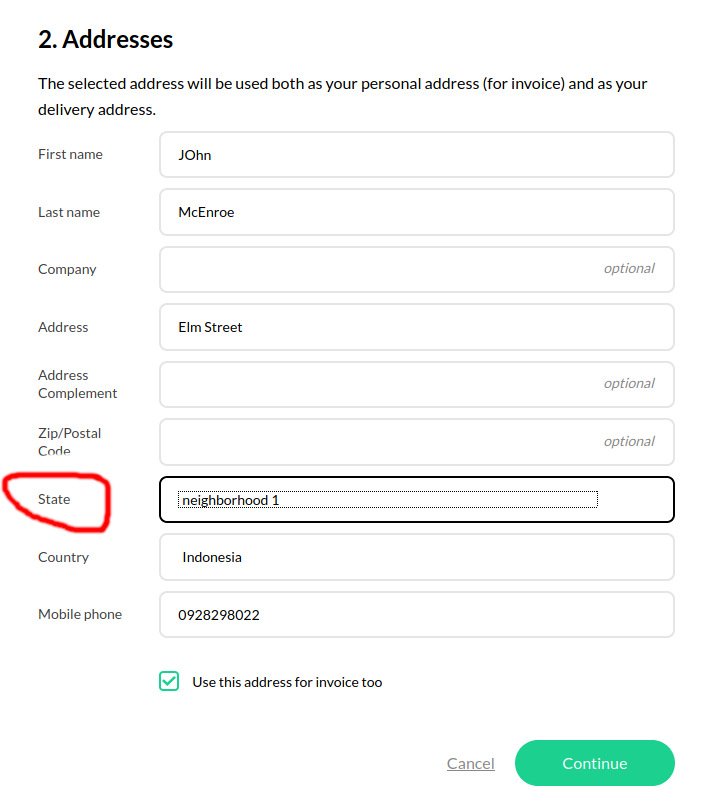Cancel the address form
The height and width of the screenshot is (806, 708).
470,763
